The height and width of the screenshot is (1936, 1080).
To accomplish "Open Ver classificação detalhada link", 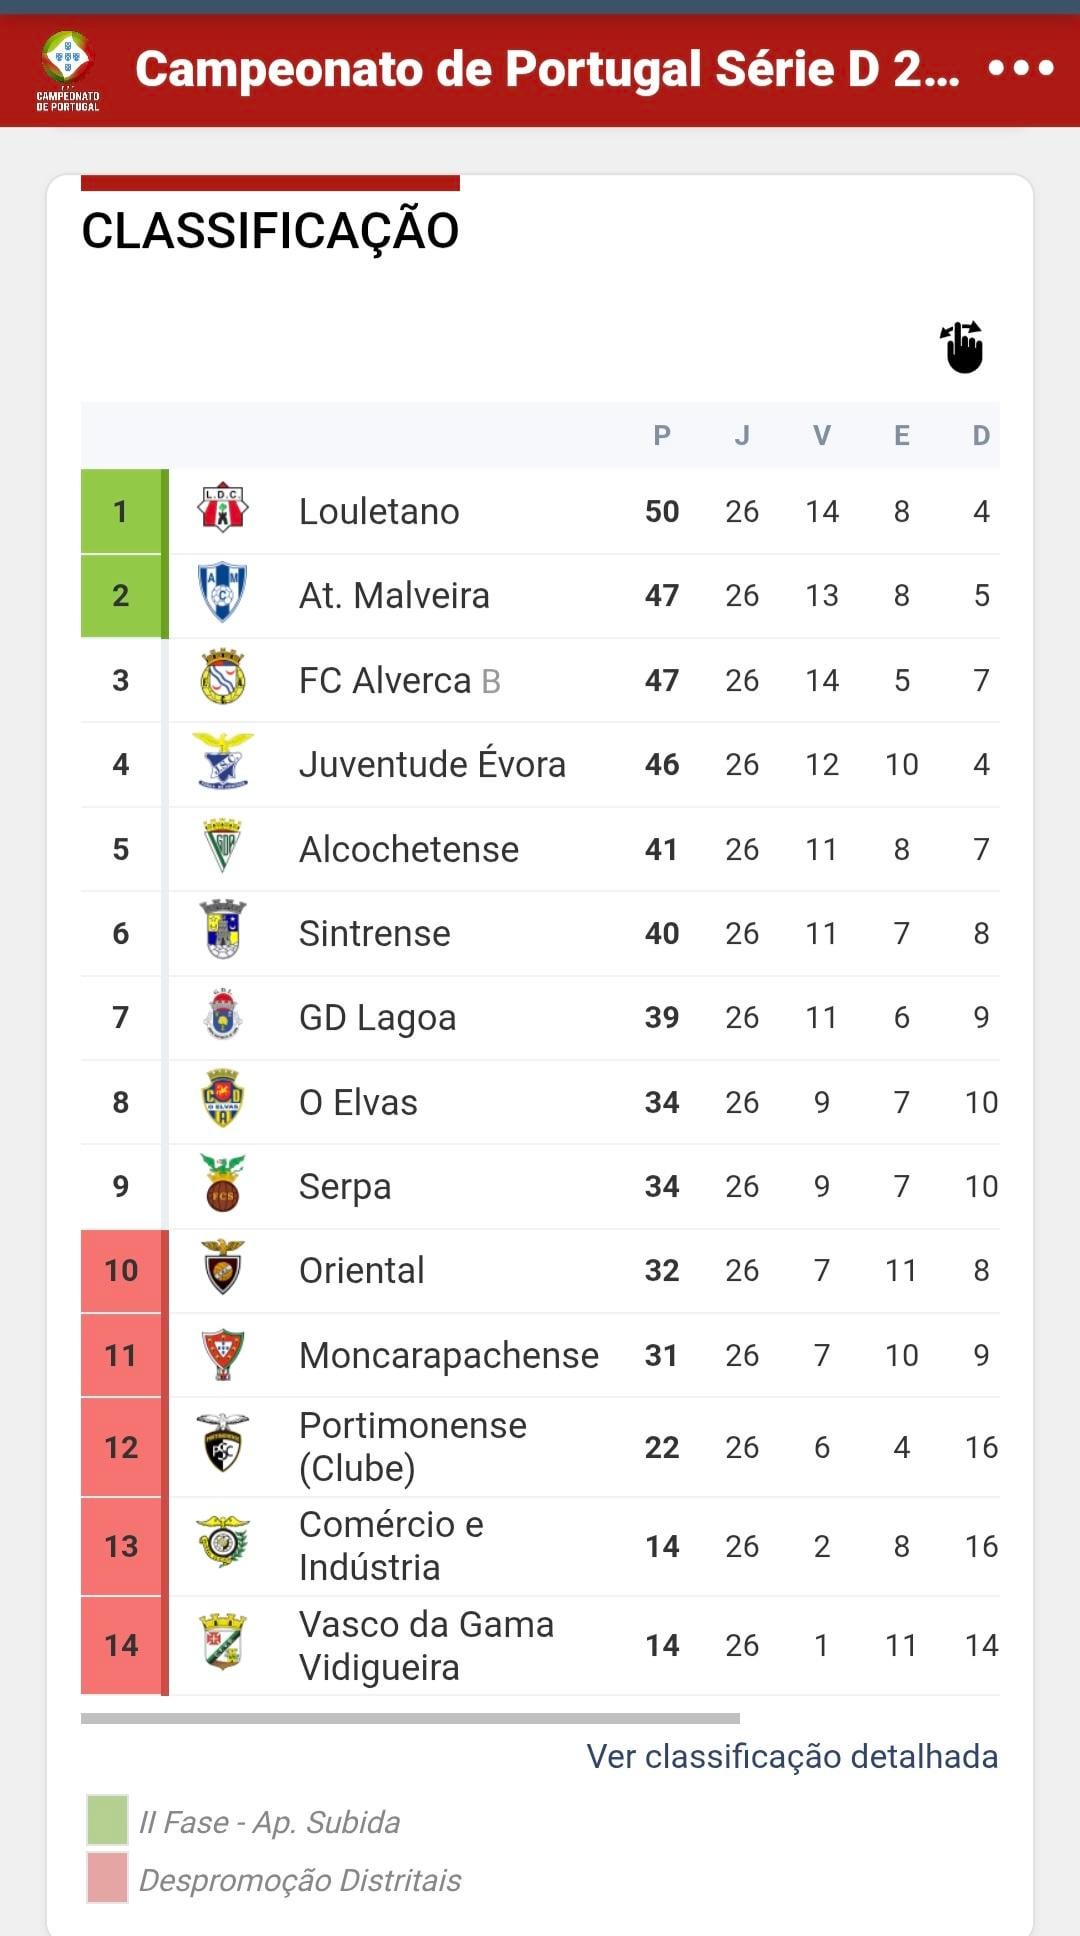I will [791, 1756].
